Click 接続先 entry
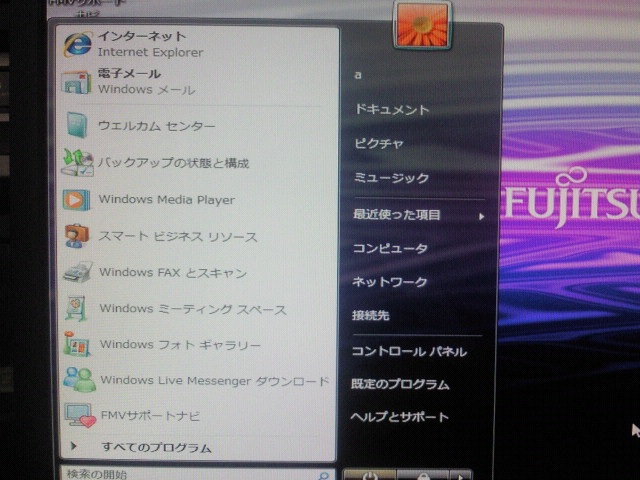Screen dimensions: 640x480 [x=371, y=315]
